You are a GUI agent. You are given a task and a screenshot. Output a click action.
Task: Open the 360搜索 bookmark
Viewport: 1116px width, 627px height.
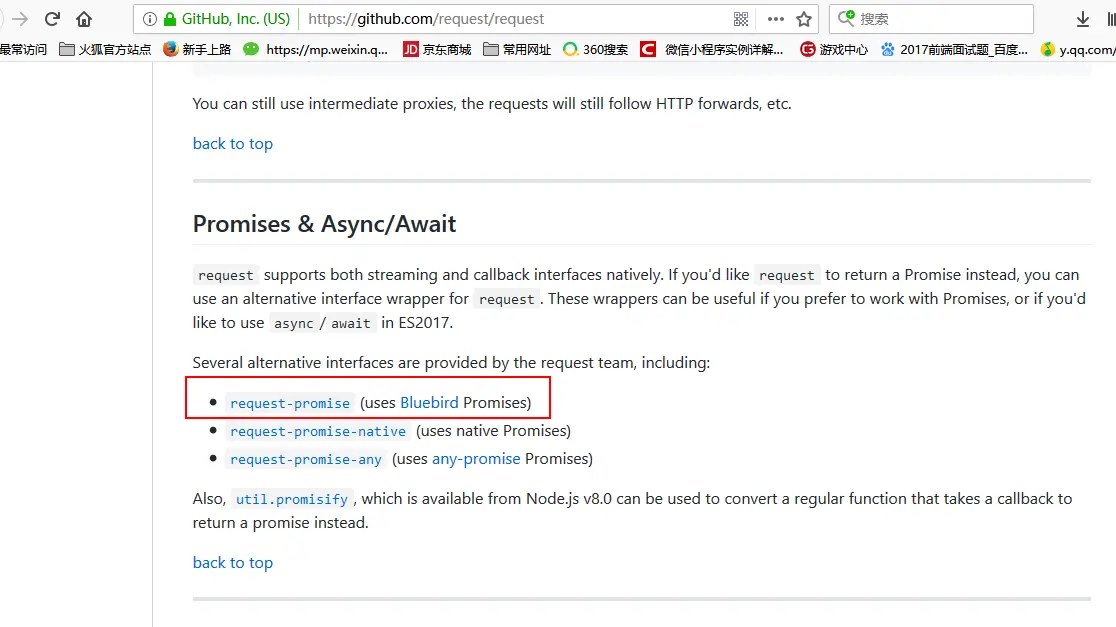click(596, 49)
